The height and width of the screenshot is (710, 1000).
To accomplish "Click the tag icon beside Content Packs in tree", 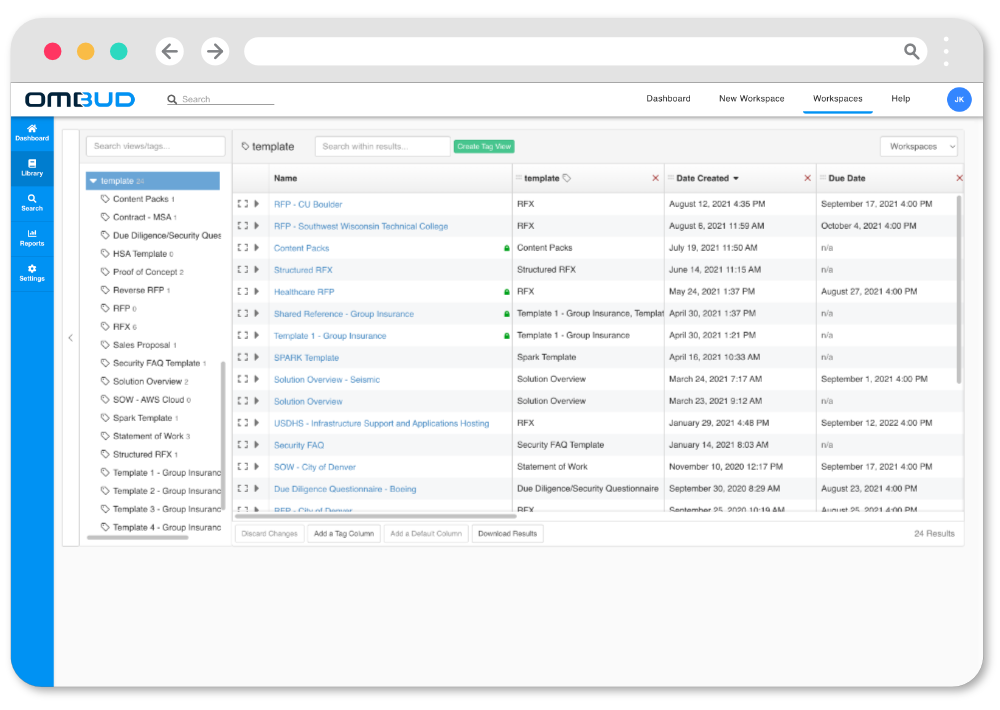I will tap(105, 199).
